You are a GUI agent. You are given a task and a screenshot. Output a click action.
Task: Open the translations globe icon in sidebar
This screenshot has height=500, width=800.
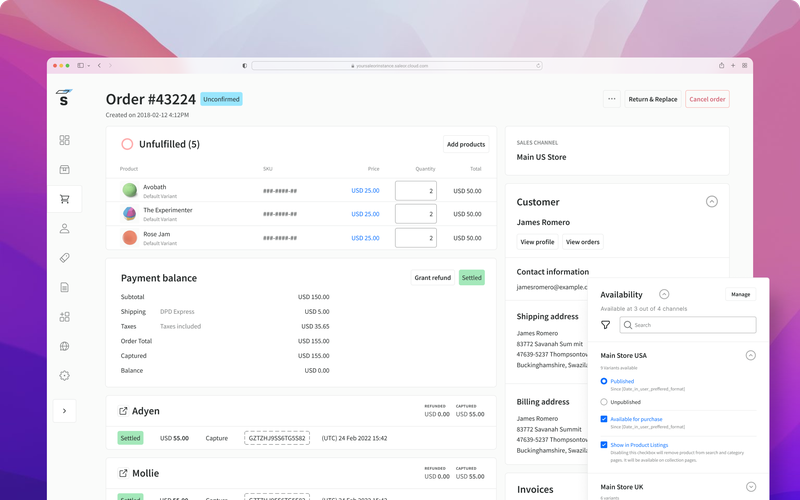click(x=64, y=346)
